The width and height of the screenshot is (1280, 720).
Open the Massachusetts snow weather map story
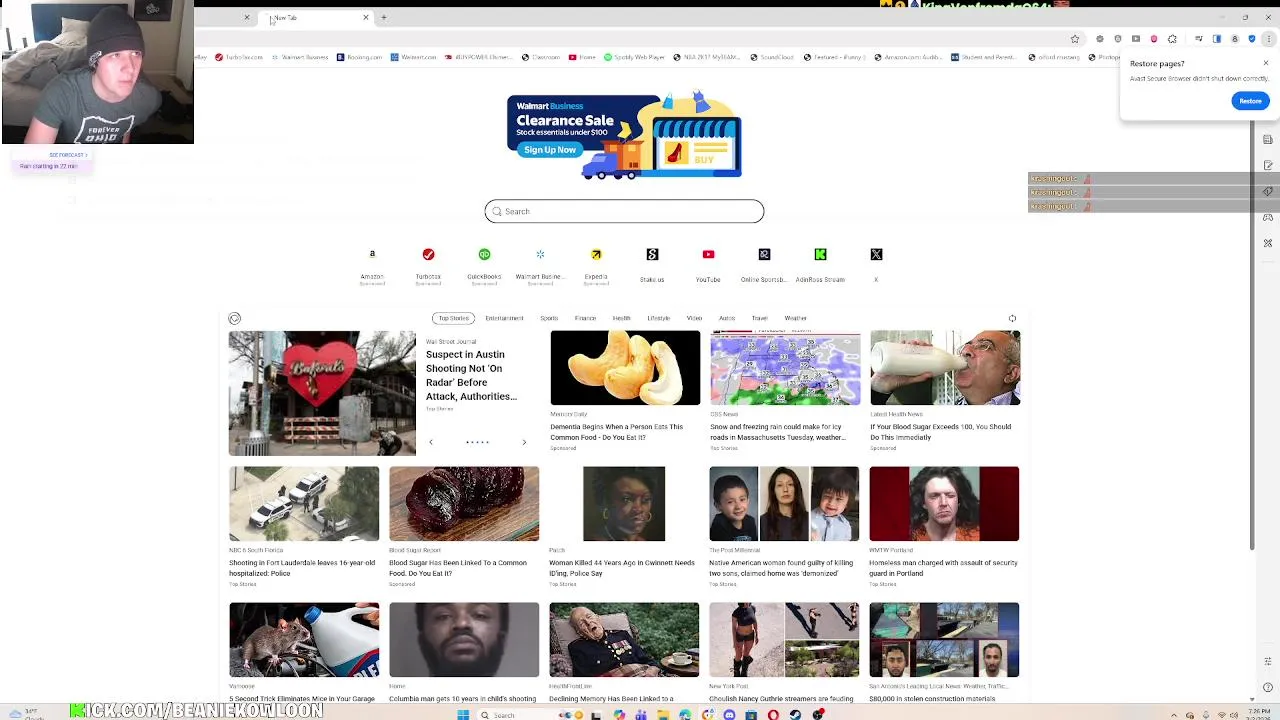tap(785, 368)
